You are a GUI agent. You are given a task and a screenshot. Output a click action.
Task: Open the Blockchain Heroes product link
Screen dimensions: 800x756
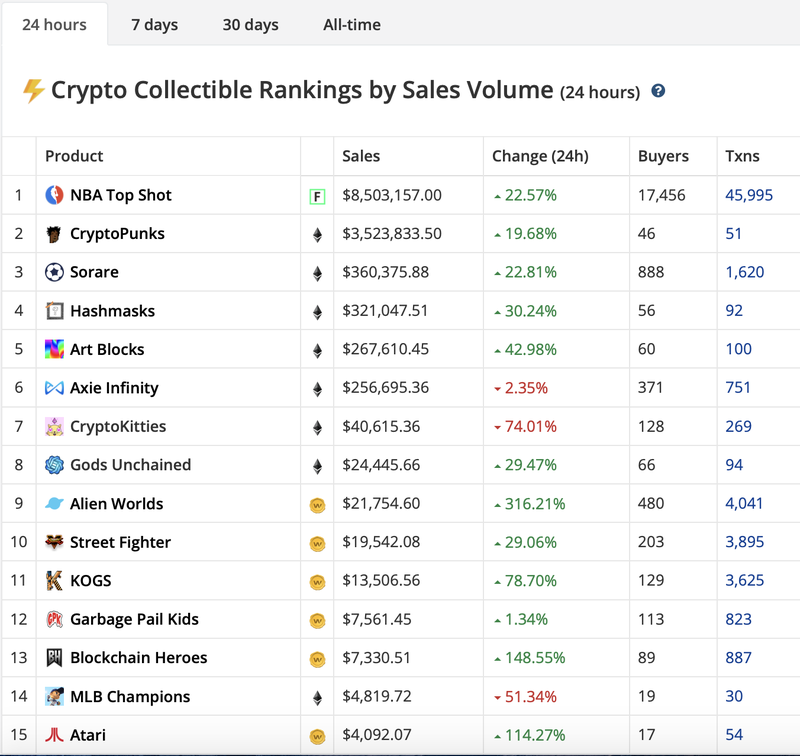pyautogui.click(x=139, y=658)
